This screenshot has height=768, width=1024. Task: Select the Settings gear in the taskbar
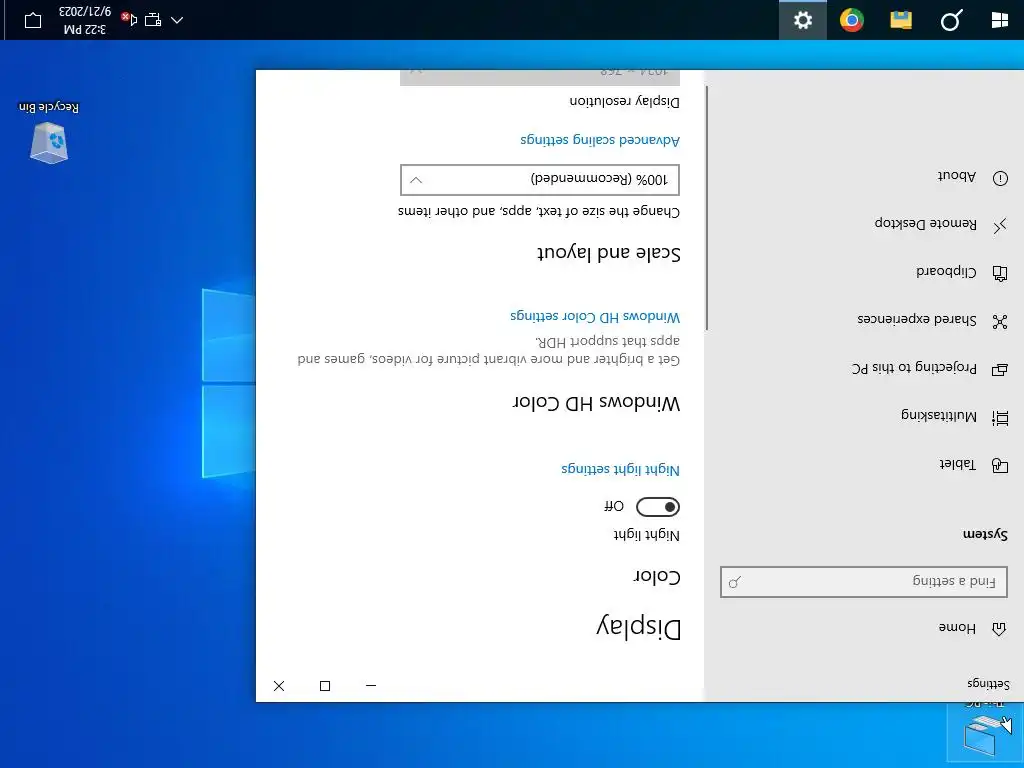[803, 20]
